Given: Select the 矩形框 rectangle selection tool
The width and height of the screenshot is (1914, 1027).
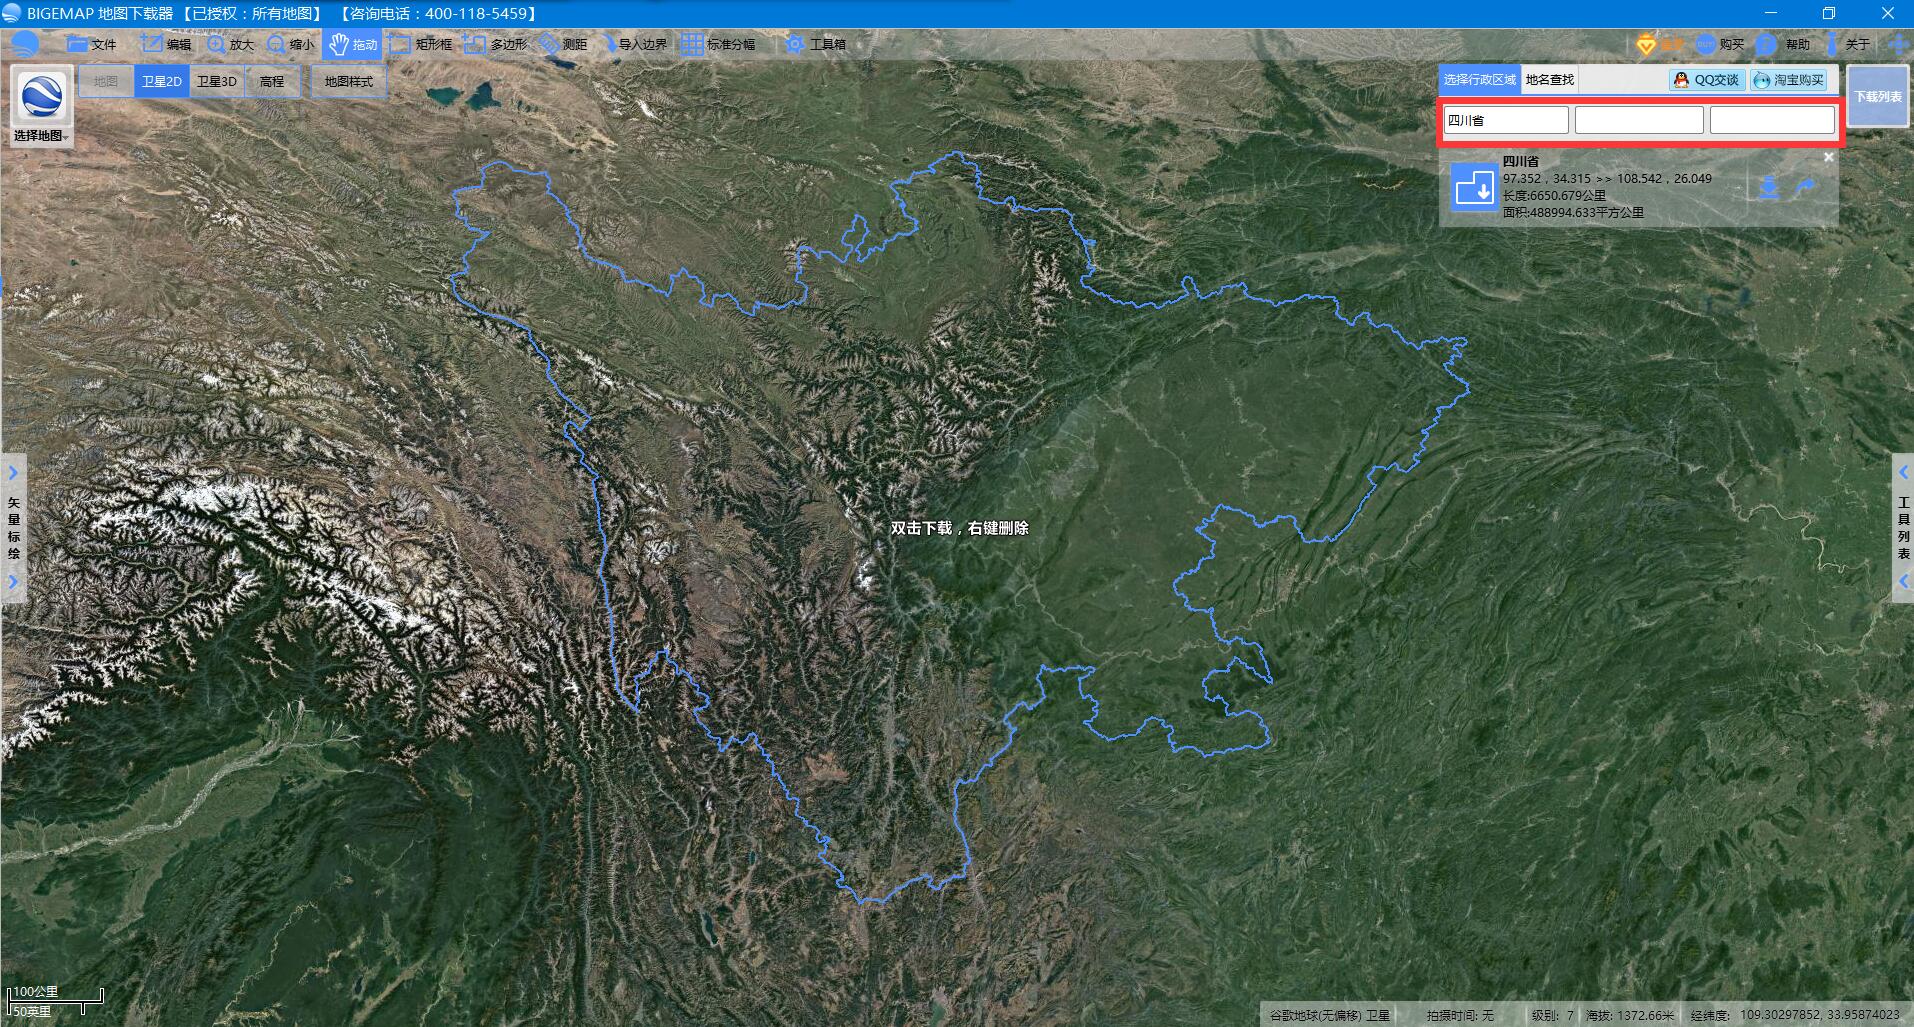Looking at the screenshot, I should pos(421,44).
